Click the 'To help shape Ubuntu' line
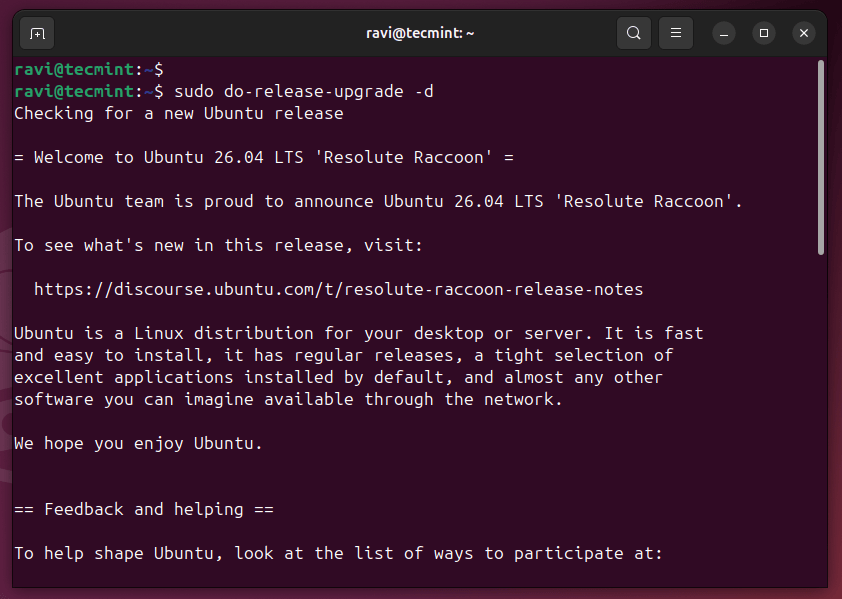842x599 pixels. 338,553
